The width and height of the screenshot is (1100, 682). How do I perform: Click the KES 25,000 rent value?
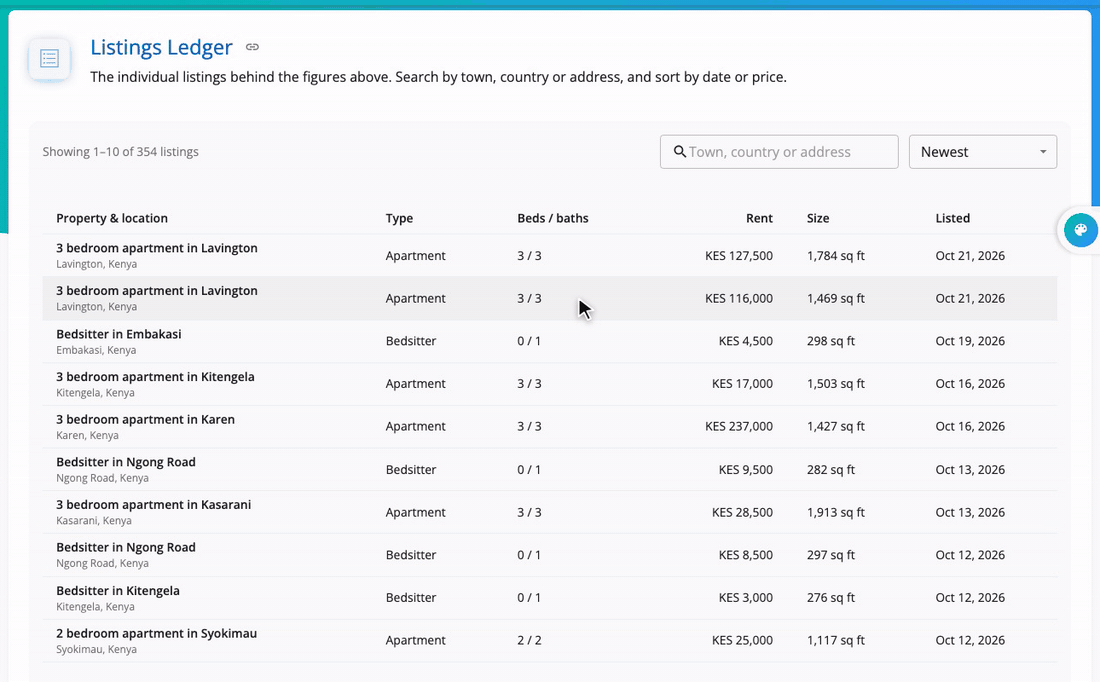742,641
